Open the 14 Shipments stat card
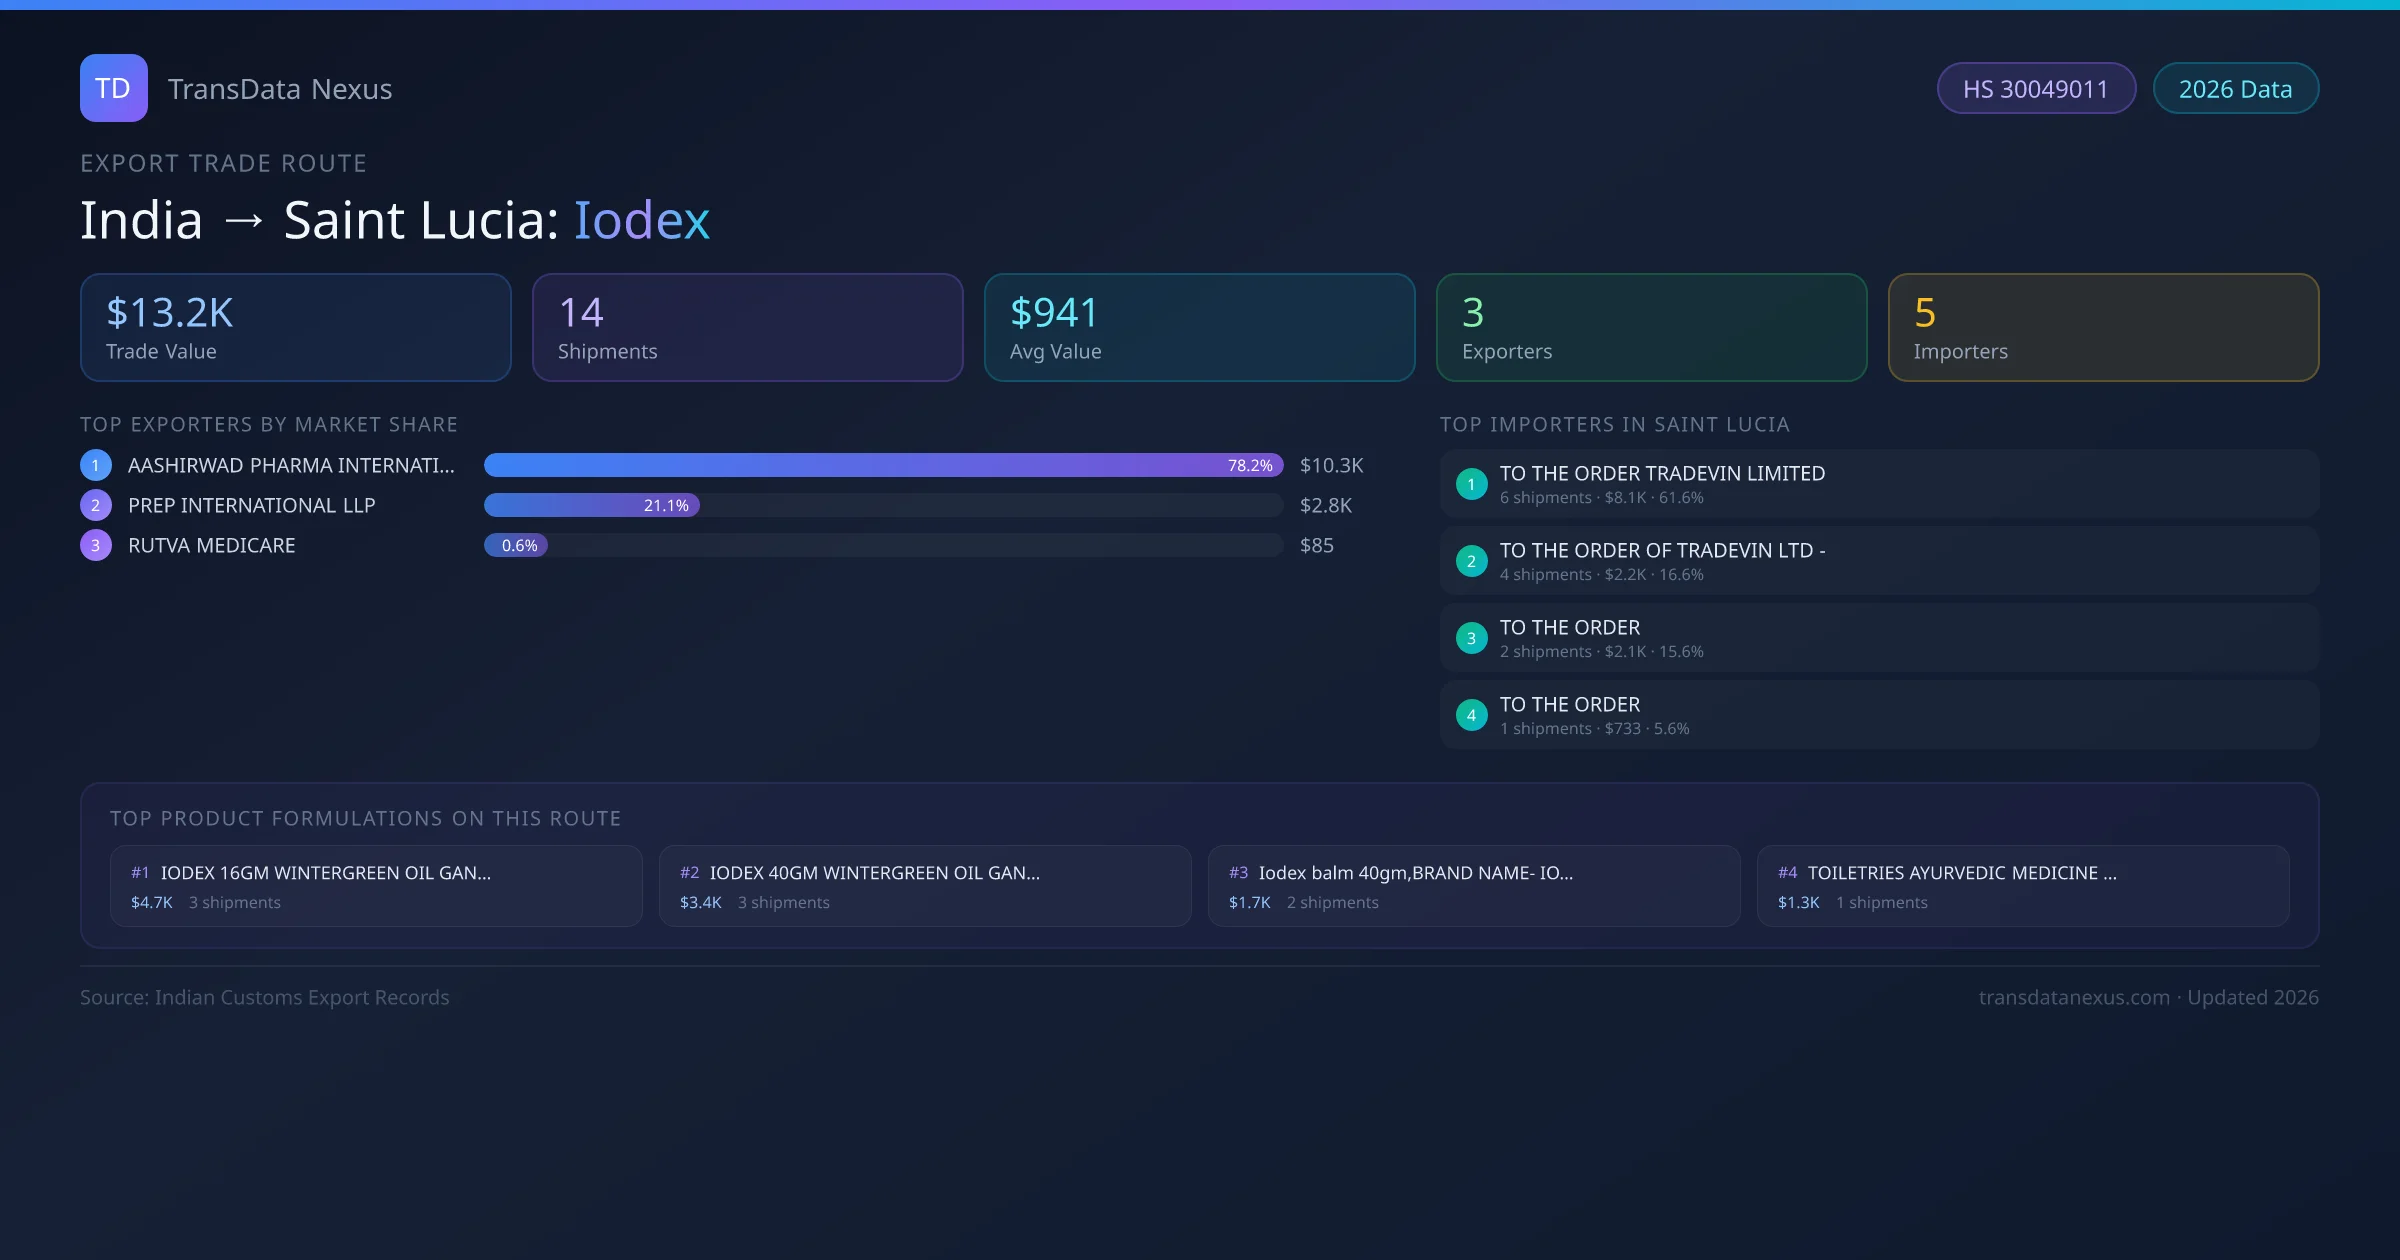This screenshot has height=1260, width=2400. [747, 327]
